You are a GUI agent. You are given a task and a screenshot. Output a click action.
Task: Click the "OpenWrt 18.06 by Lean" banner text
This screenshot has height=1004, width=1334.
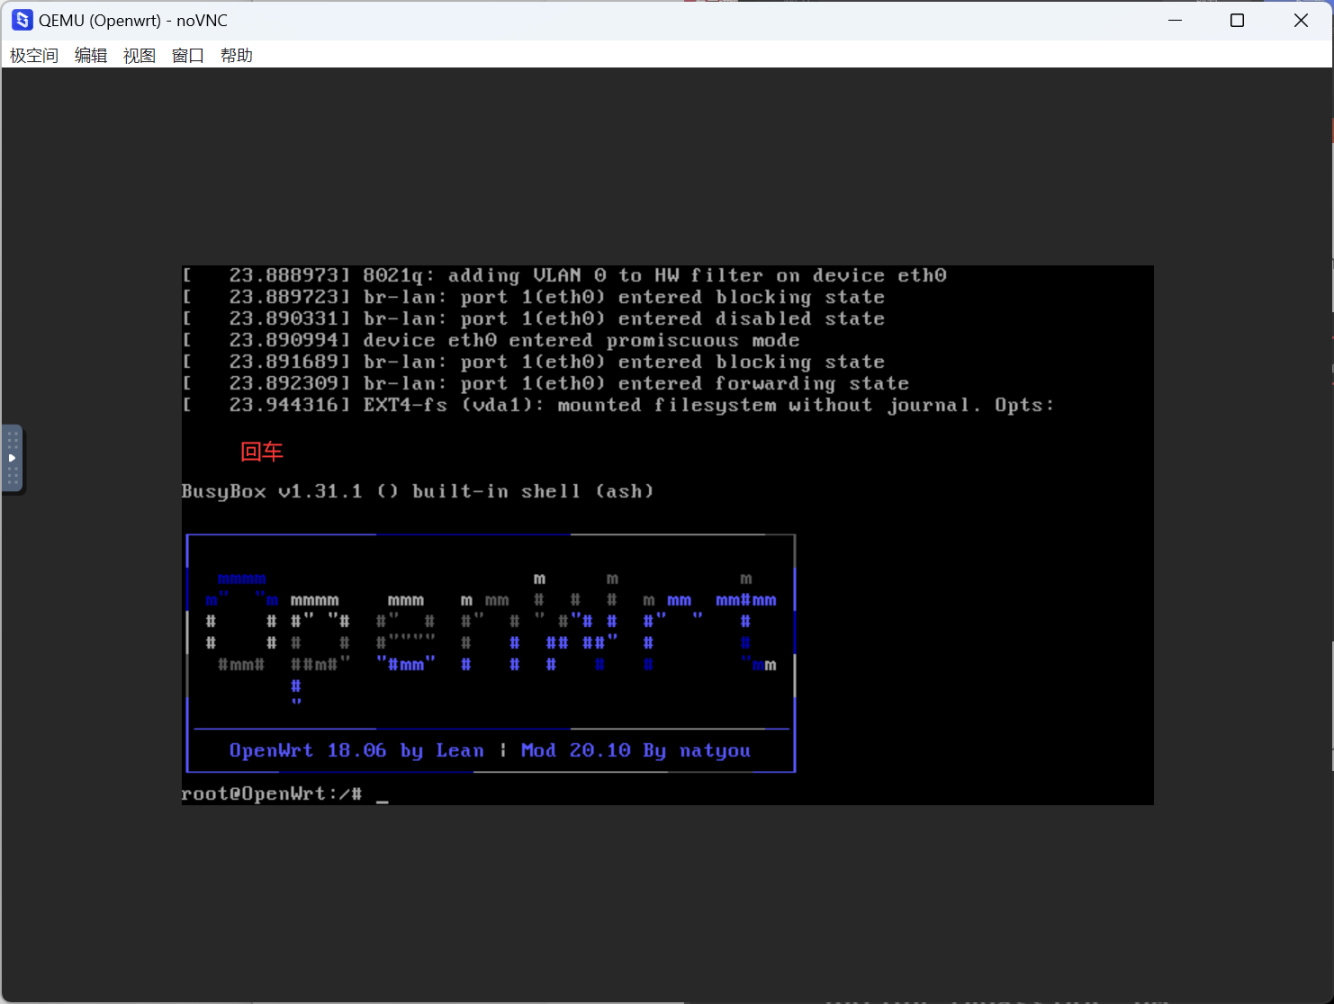(357, 751)
